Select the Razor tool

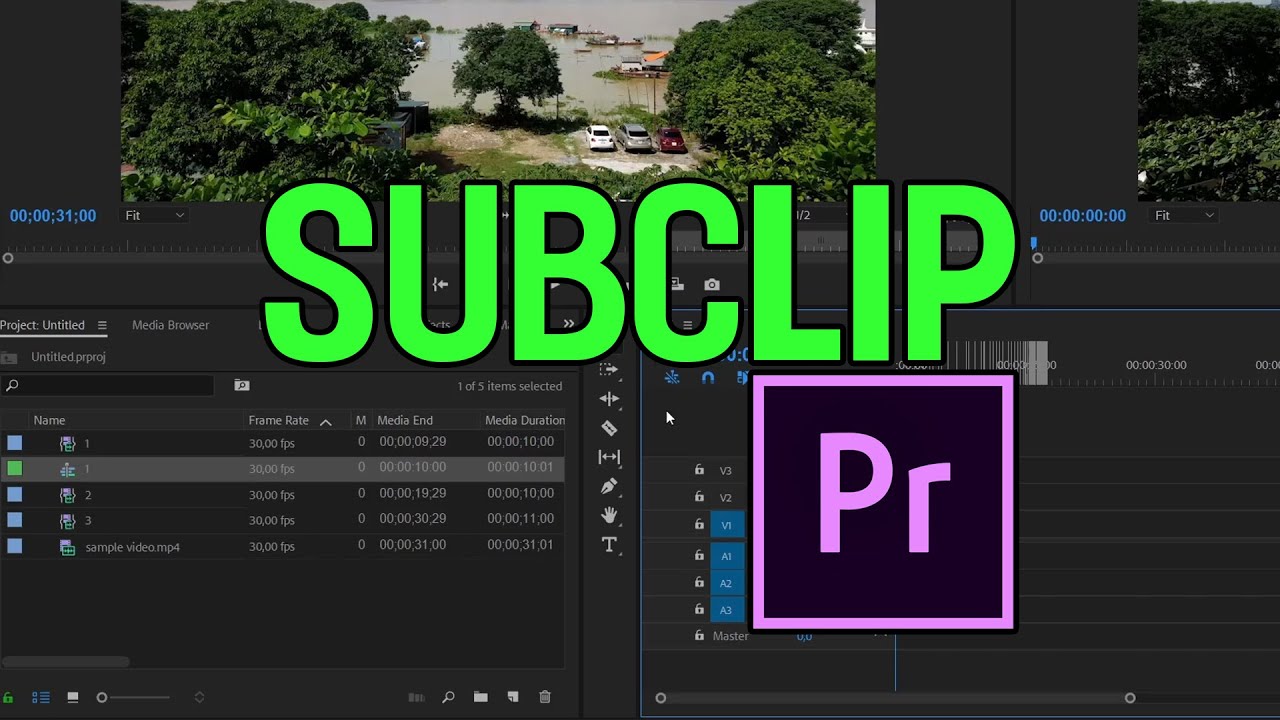point(609,428)
